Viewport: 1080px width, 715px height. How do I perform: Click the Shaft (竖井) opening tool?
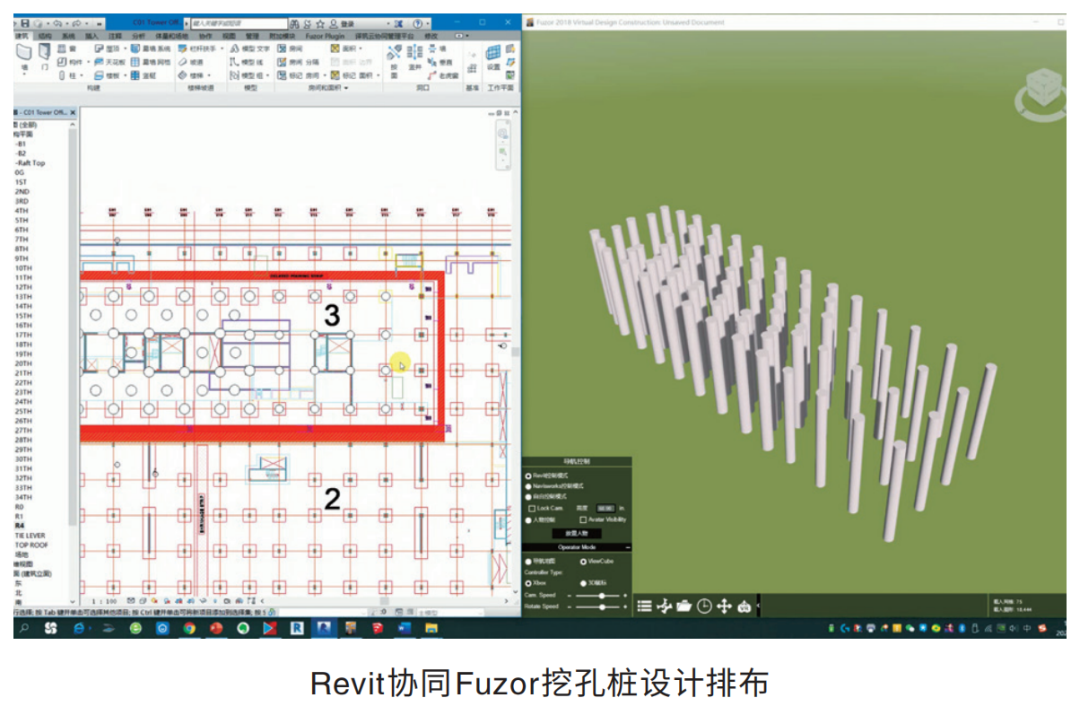(415, 58)
